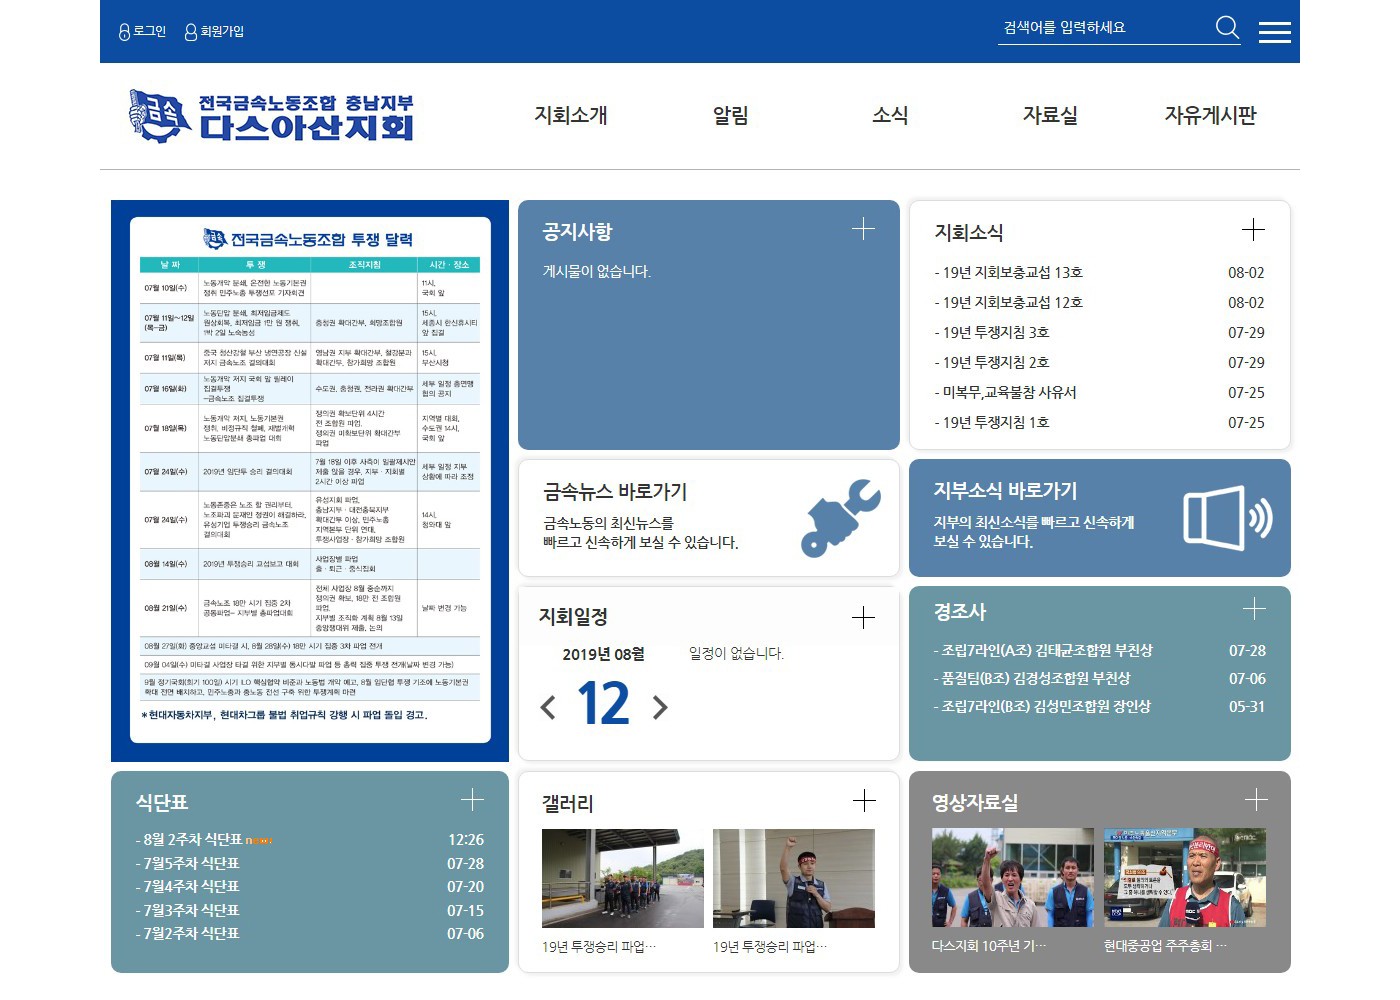
Task: Expand 공지사항 with the plus icon
Action: [863, 229]
